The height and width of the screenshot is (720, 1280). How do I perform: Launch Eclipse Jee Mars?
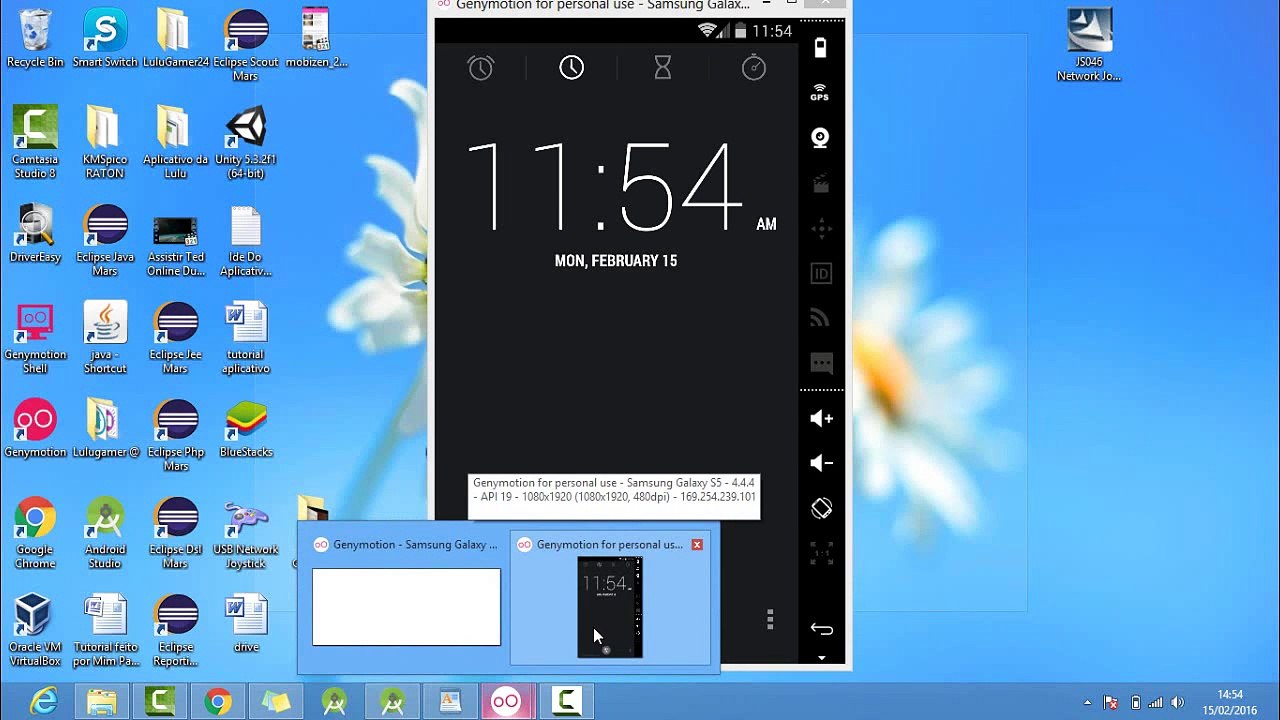(x=175, y=338)
